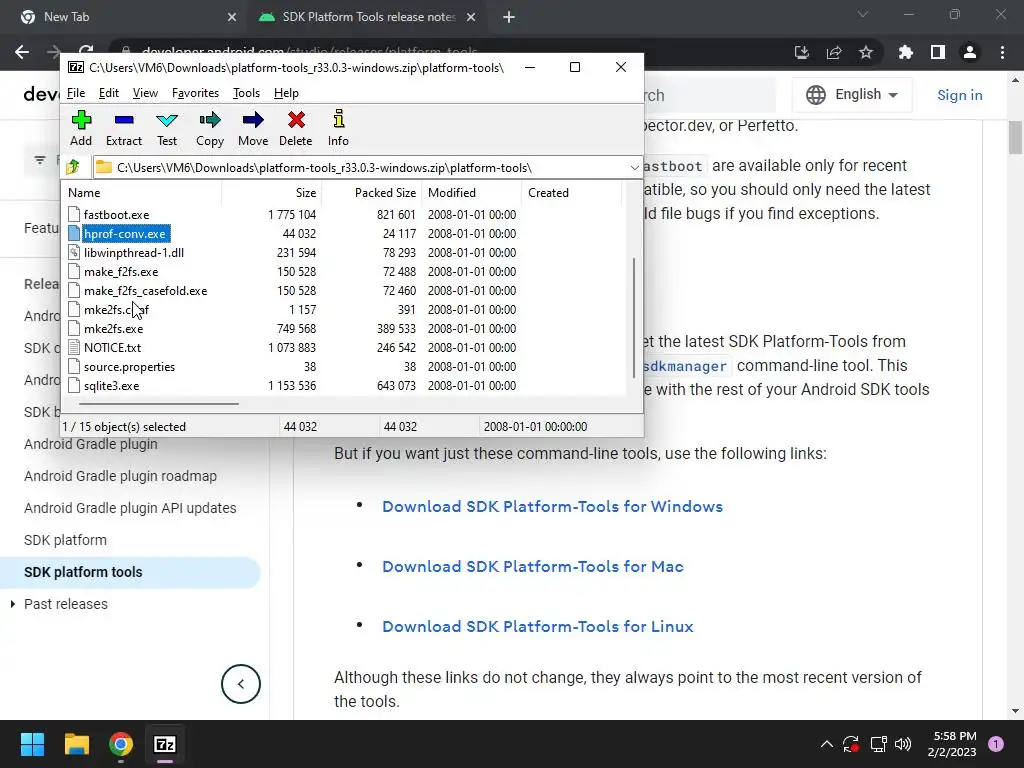Go back in Chrome
The height and width of the screenshot is (768, 1024).
pos(22,52)
